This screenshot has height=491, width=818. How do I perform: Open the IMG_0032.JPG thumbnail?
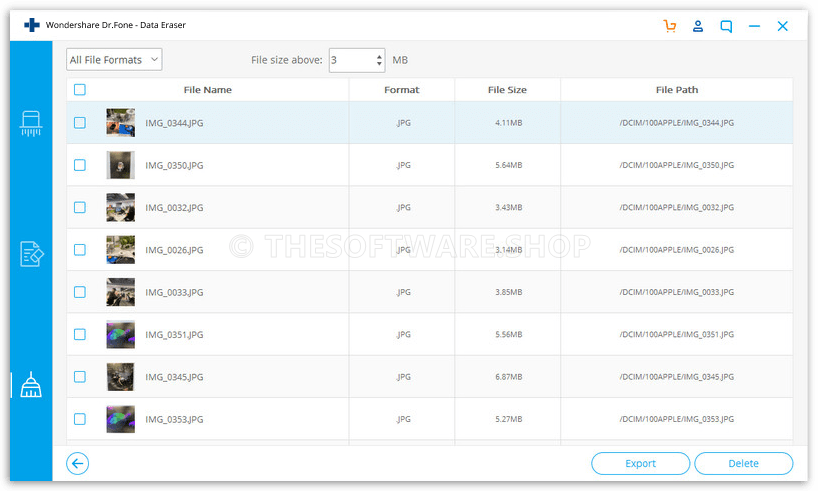[x=121, y=207]
